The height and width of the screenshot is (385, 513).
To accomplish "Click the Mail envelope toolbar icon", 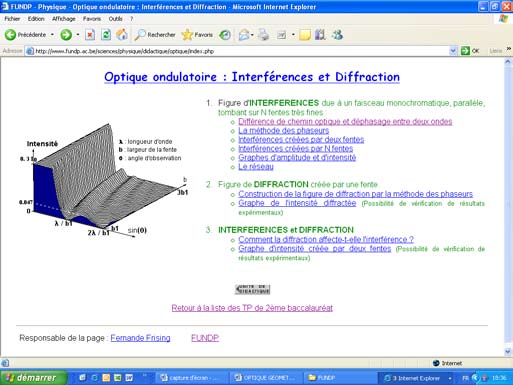I will click(x=245, y=35).
